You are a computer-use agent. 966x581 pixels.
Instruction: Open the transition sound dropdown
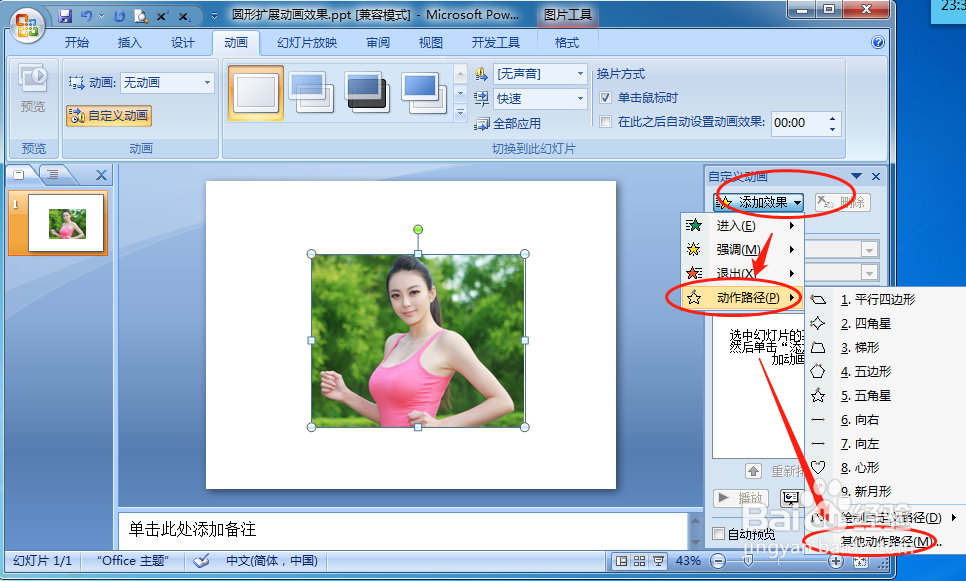580,74
